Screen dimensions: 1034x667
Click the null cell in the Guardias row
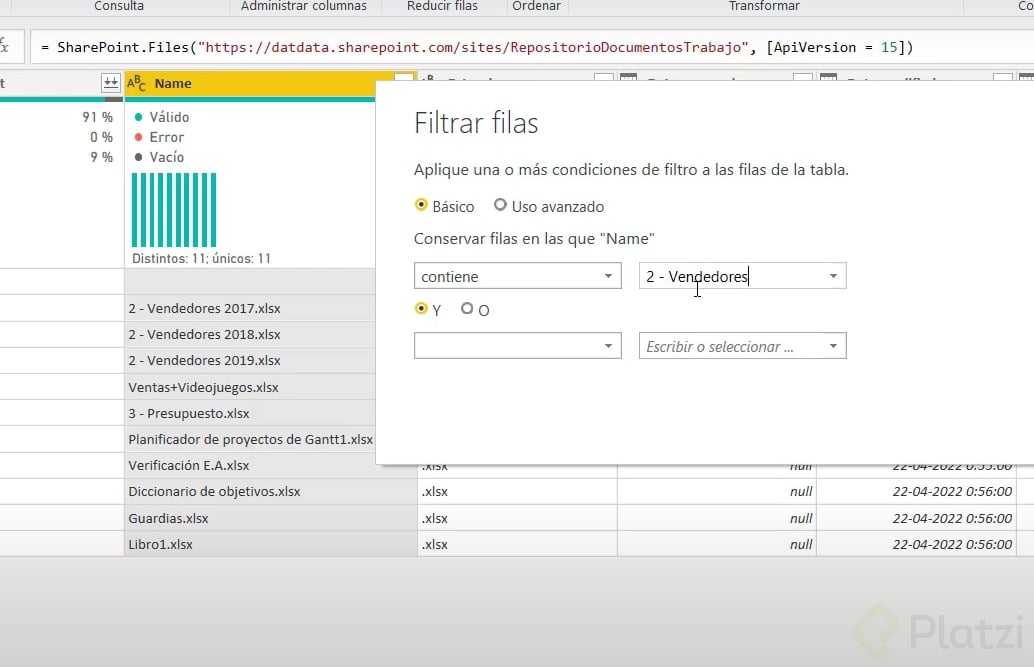tap(717, 518)
